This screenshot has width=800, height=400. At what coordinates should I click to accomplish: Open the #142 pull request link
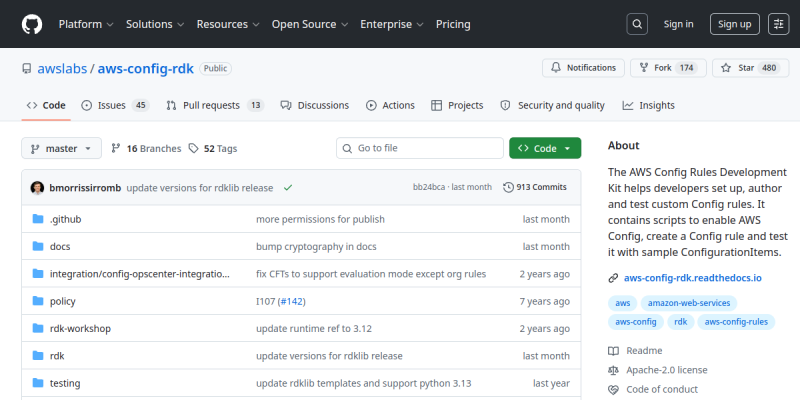click(292, 301)
